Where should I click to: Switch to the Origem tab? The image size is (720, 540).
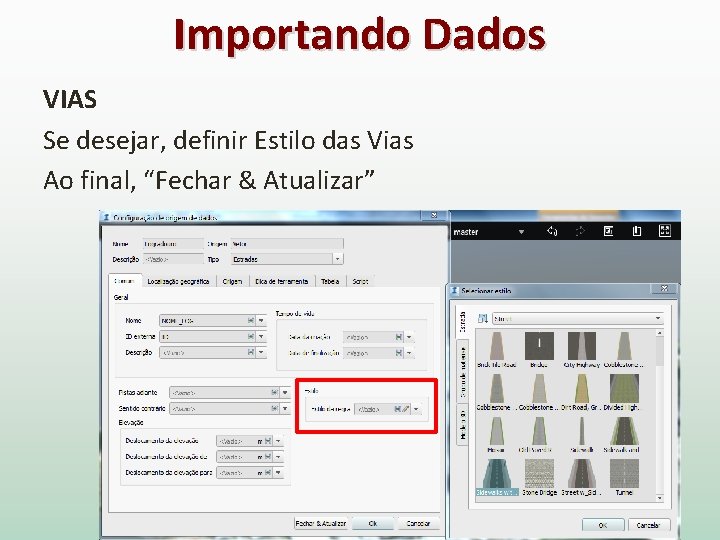232,281
